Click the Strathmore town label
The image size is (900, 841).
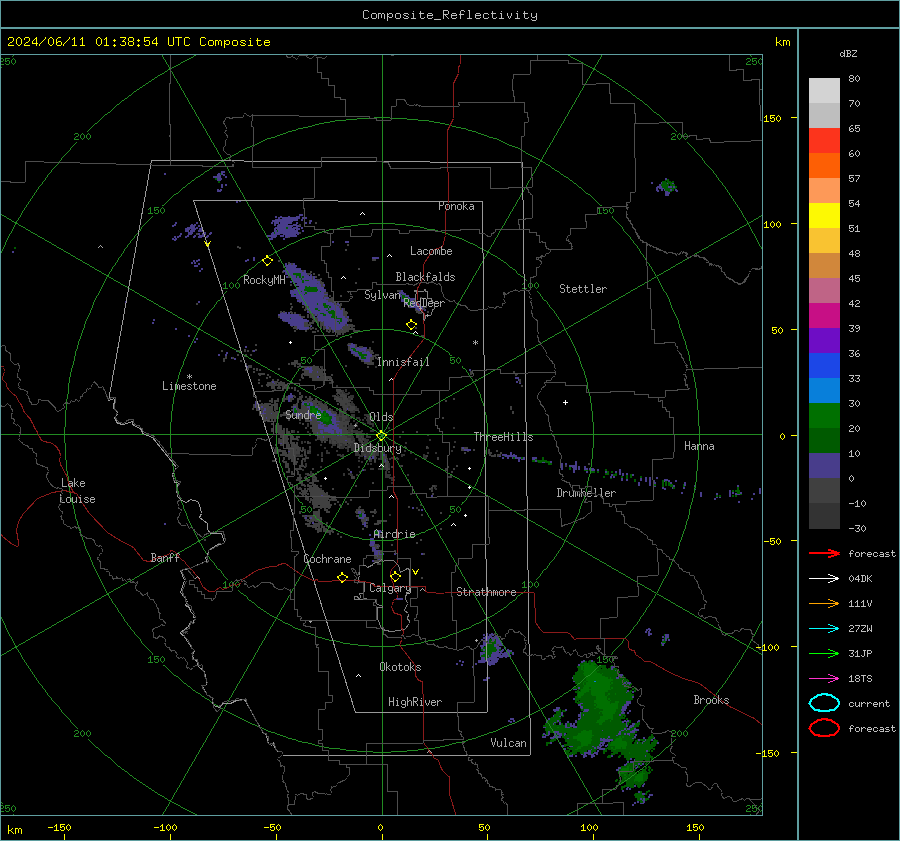(x=486, y=592)
